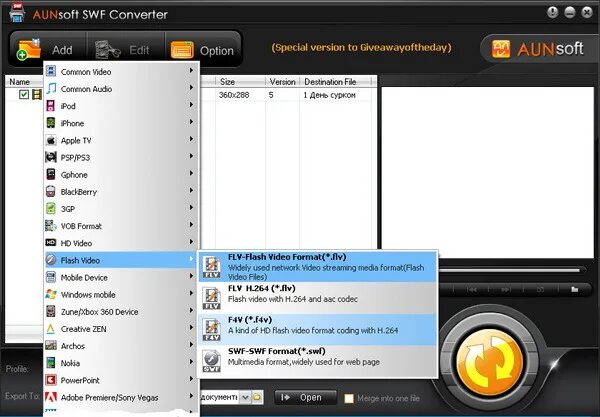This screenshot has width=600, height=417.
Task: Click the '1 День сурком' destination cell
Action: (329, 95)
